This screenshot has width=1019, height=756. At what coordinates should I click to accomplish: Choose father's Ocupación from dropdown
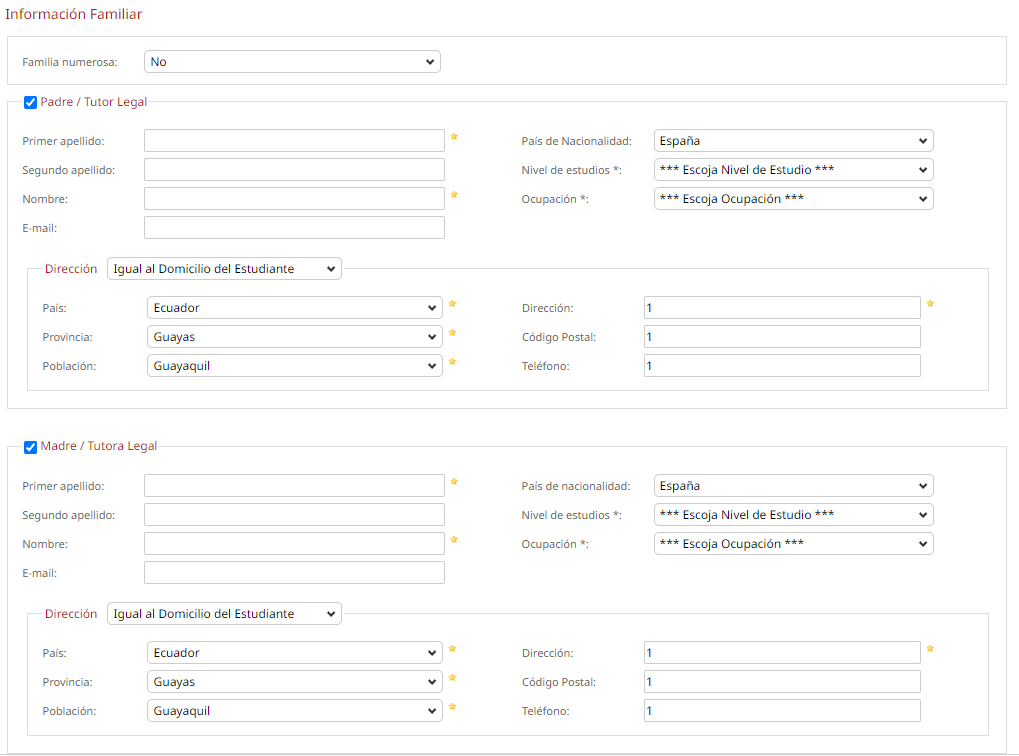click(x=793, y=199)
